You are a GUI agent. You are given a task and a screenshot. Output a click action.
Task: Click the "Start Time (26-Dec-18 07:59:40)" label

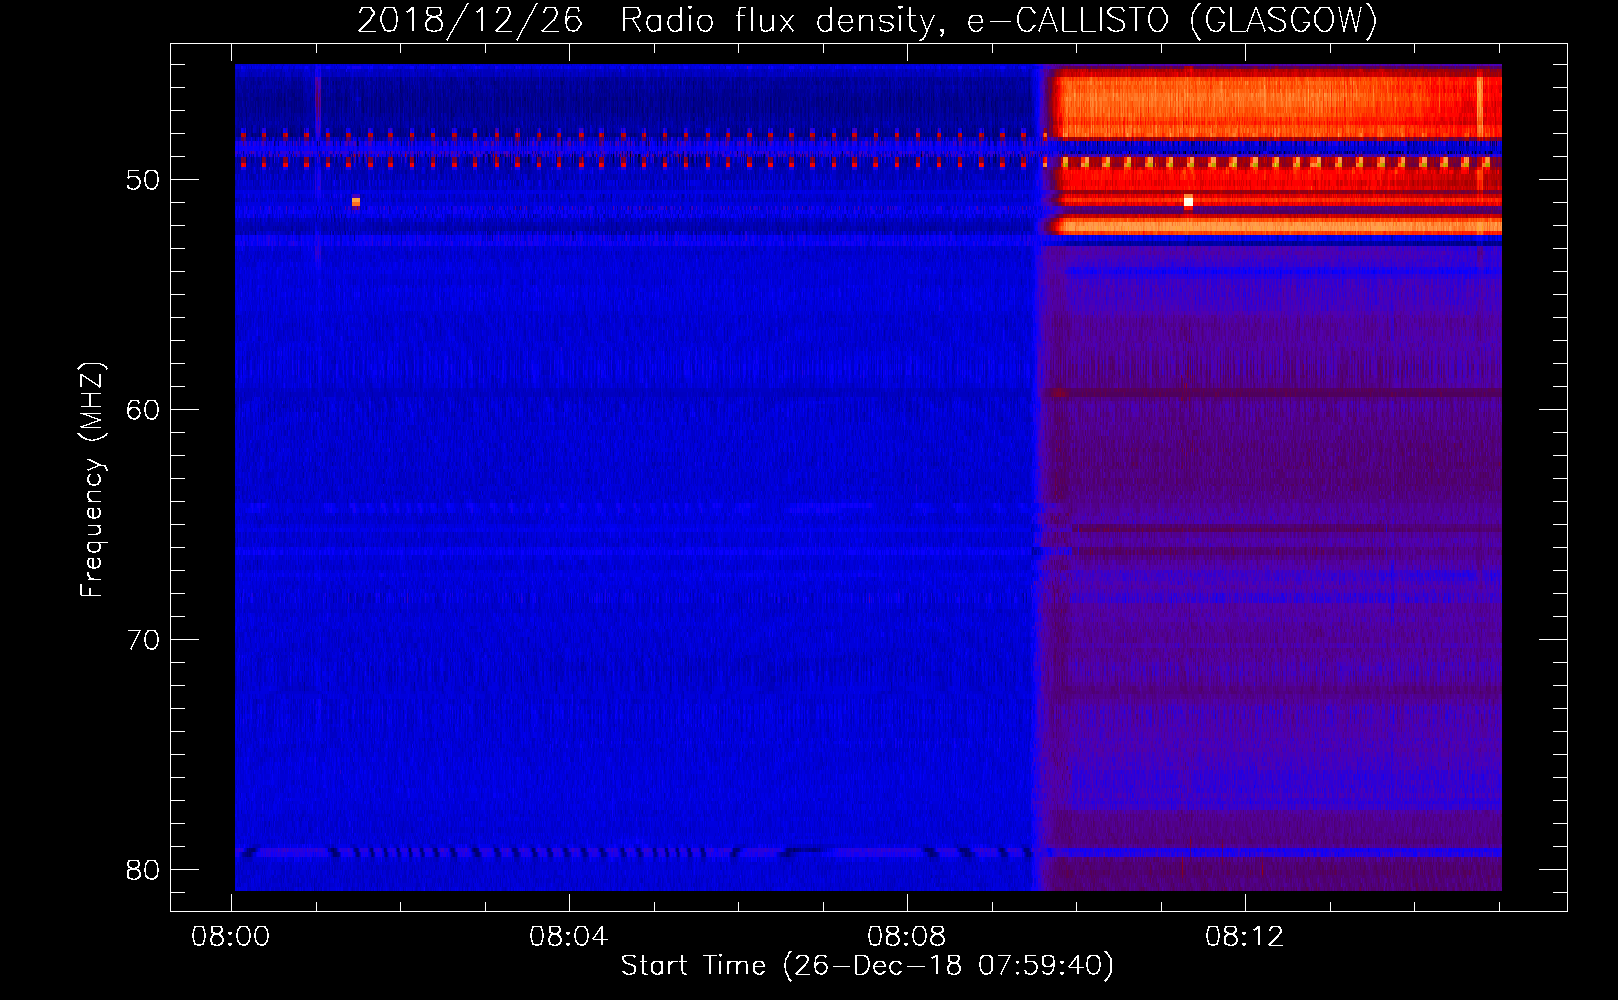click(x=867, y=966)
